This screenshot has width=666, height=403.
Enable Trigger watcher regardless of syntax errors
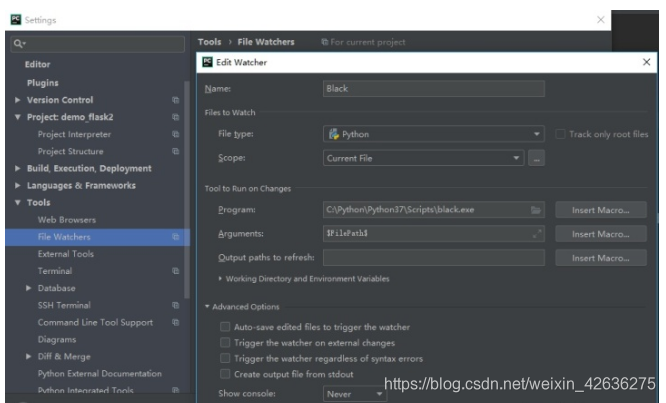(225, 358)
